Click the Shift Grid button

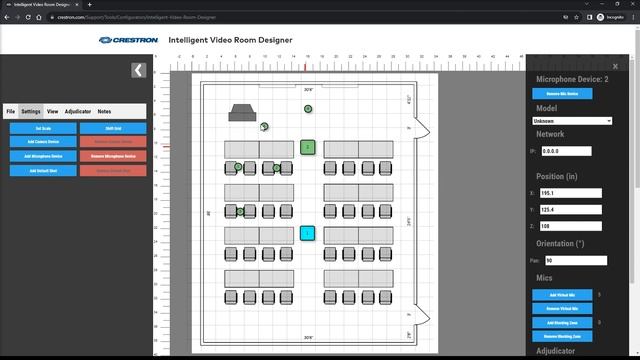click(x=113, y=128)
